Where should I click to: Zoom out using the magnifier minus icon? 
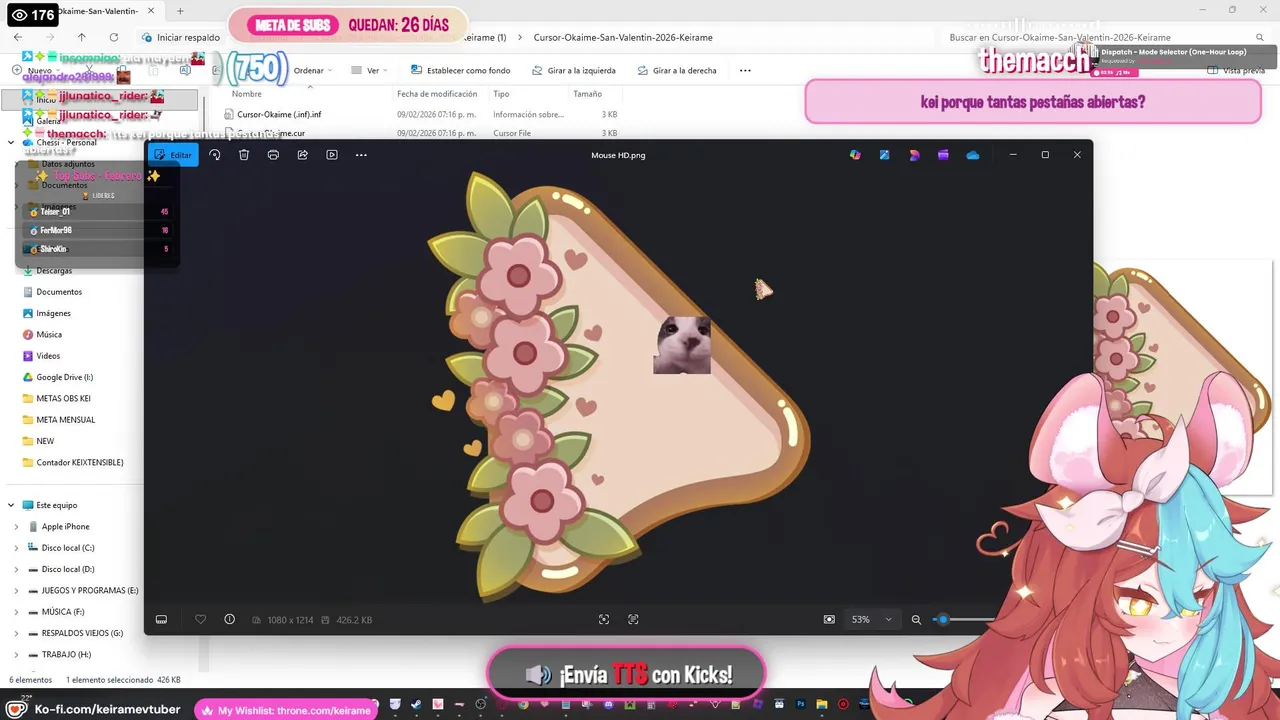pos(916,620)
